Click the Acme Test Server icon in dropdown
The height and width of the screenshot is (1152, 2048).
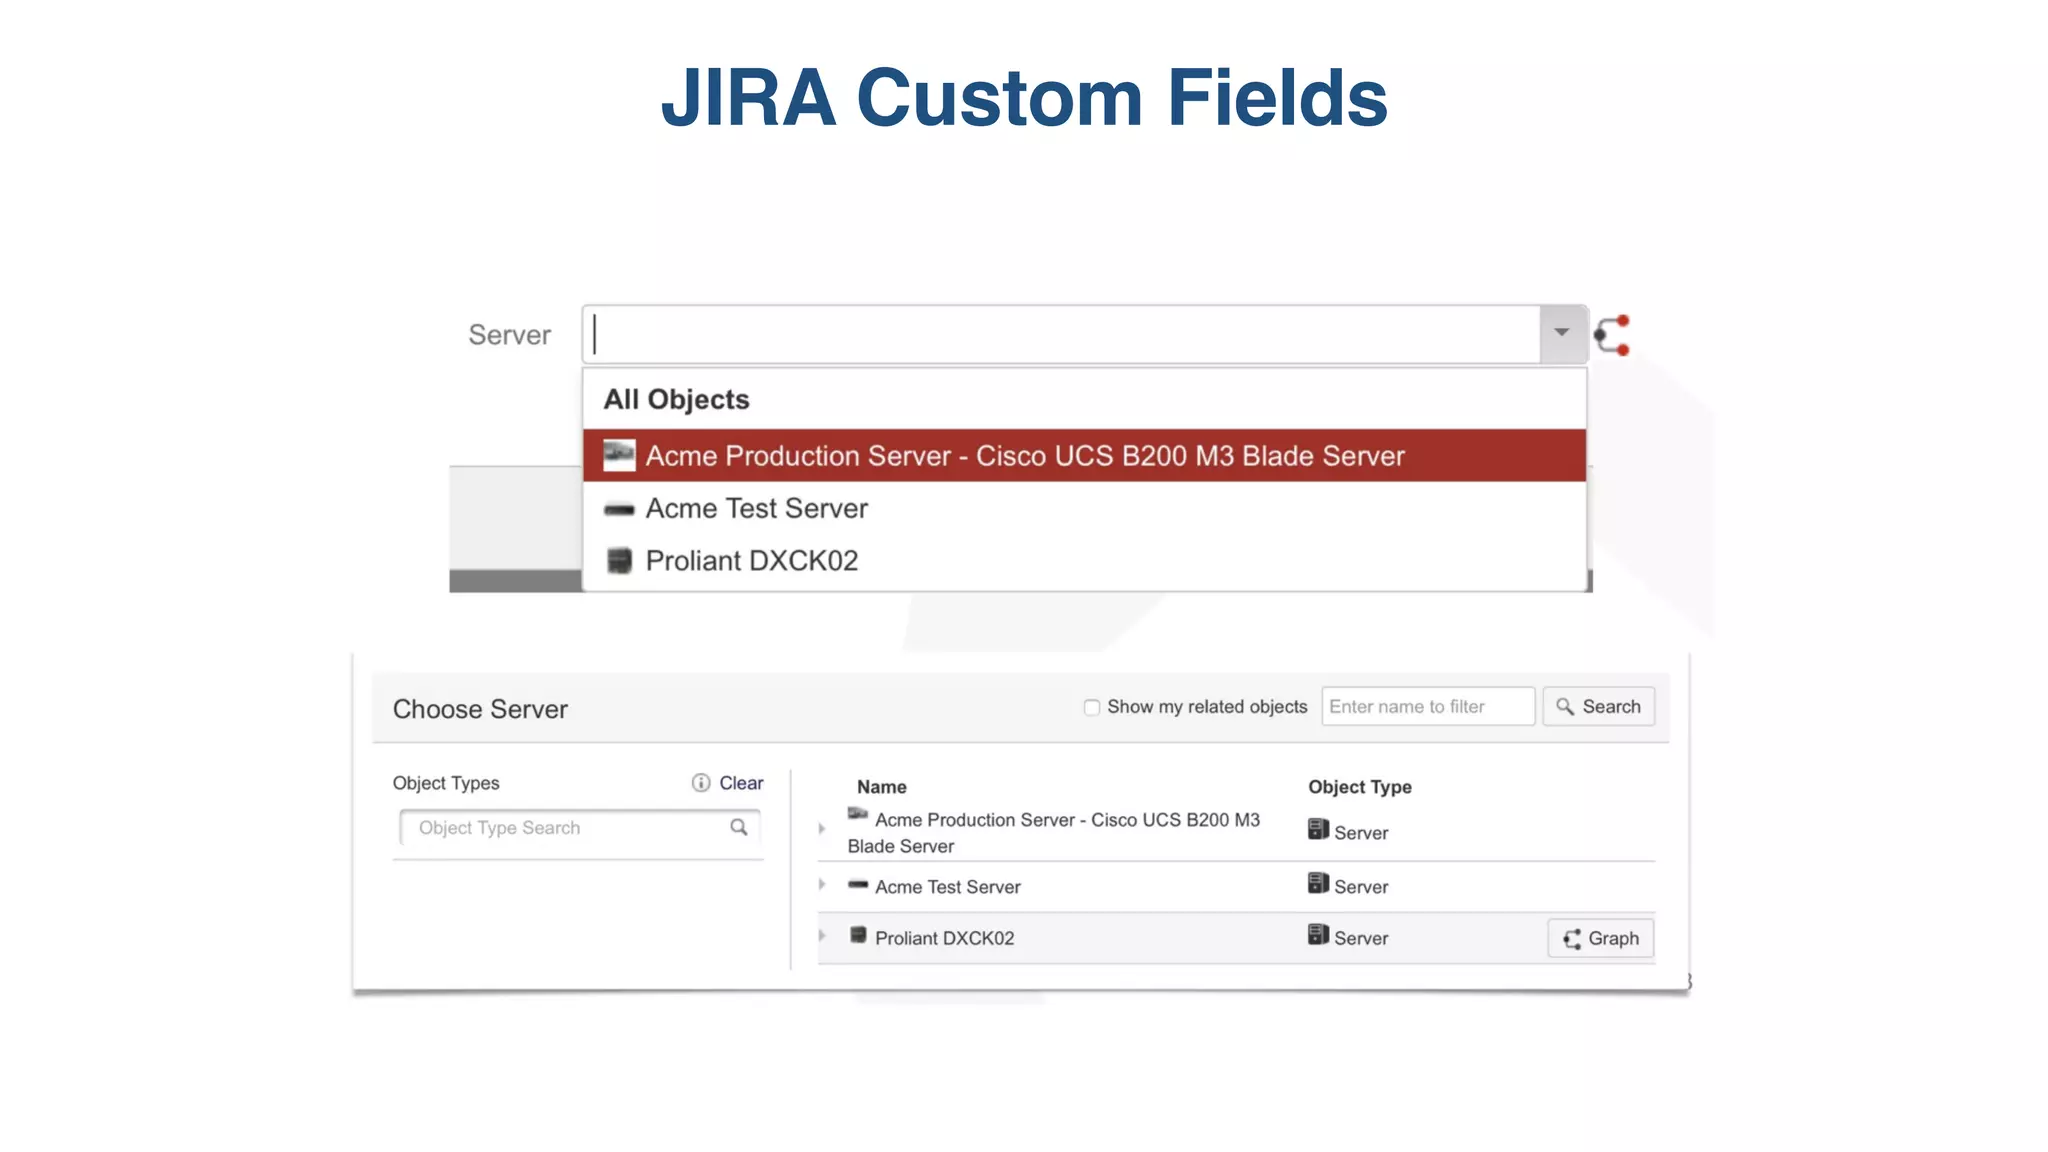[619, 510]
